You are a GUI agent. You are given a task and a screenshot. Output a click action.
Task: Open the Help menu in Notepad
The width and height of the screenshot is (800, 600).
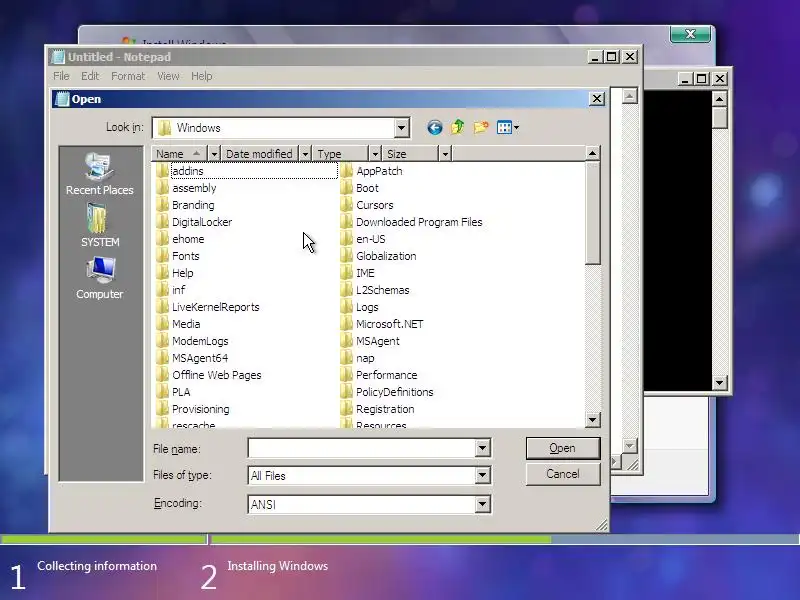point(202,76)
